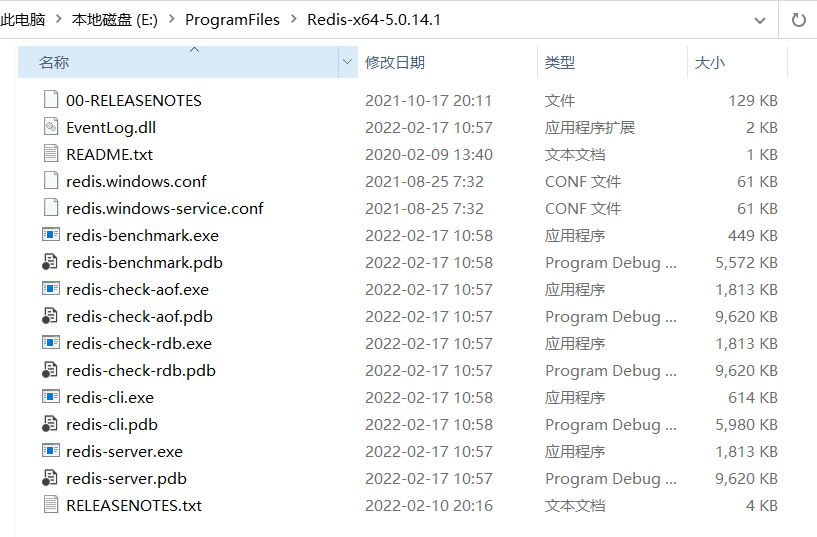Sort files by 类型 column header

coord(559,62)
